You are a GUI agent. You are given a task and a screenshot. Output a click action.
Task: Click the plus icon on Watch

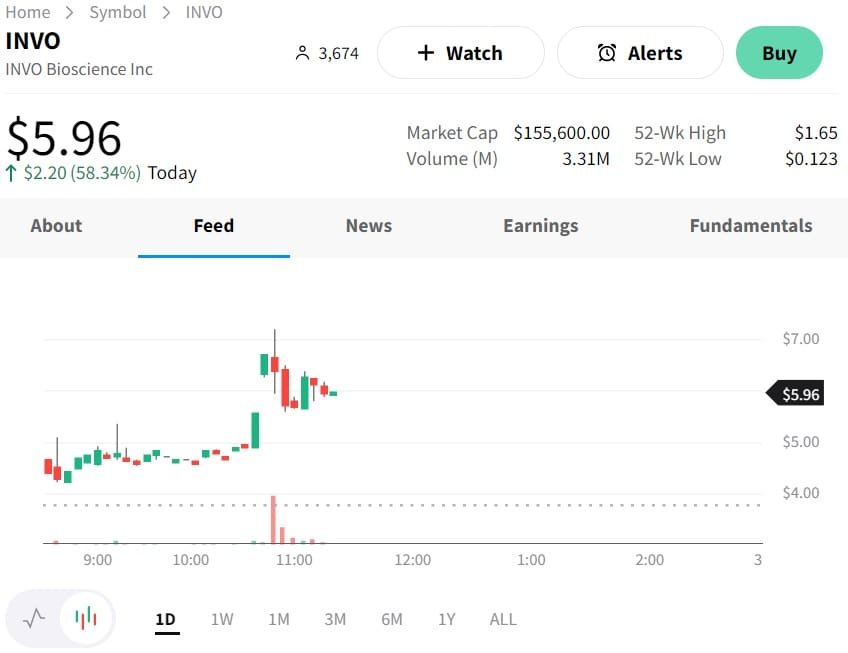point(426,53)
